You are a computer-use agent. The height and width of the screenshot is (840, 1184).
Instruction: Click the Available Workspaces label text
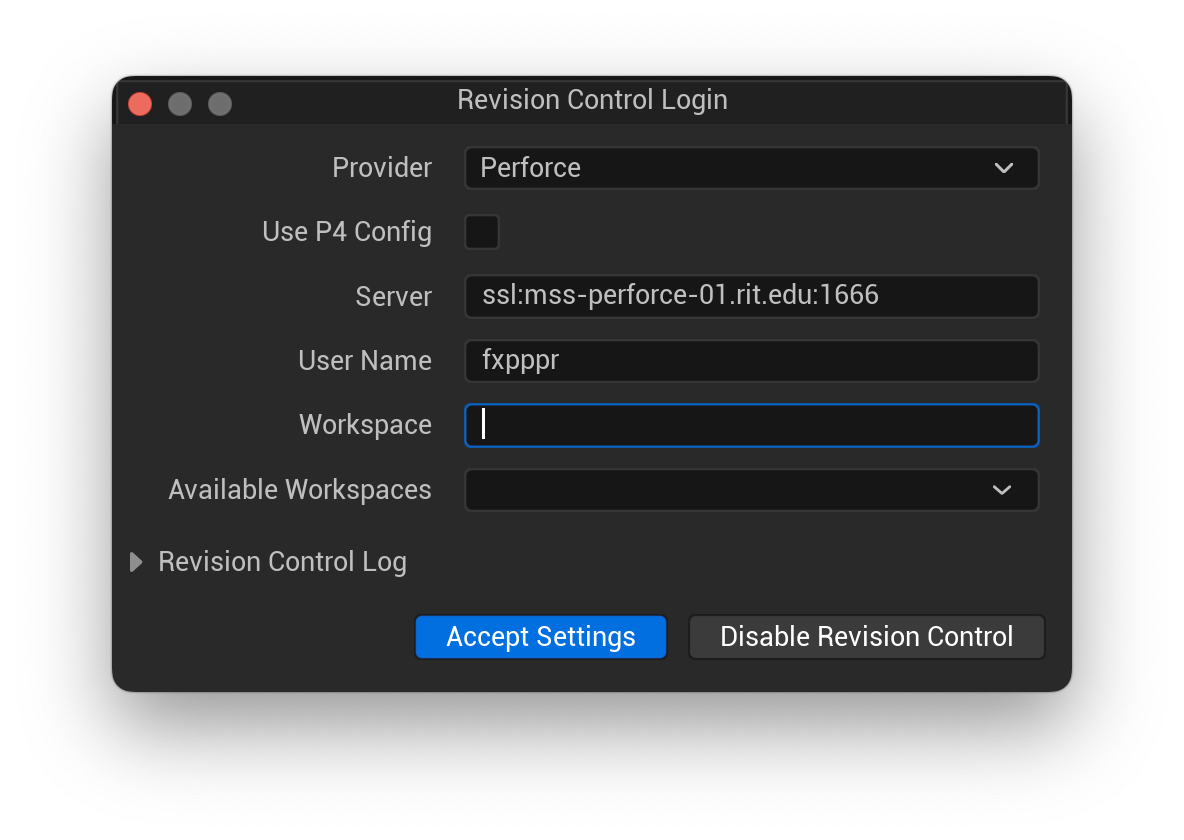click(x=300, y=490)
